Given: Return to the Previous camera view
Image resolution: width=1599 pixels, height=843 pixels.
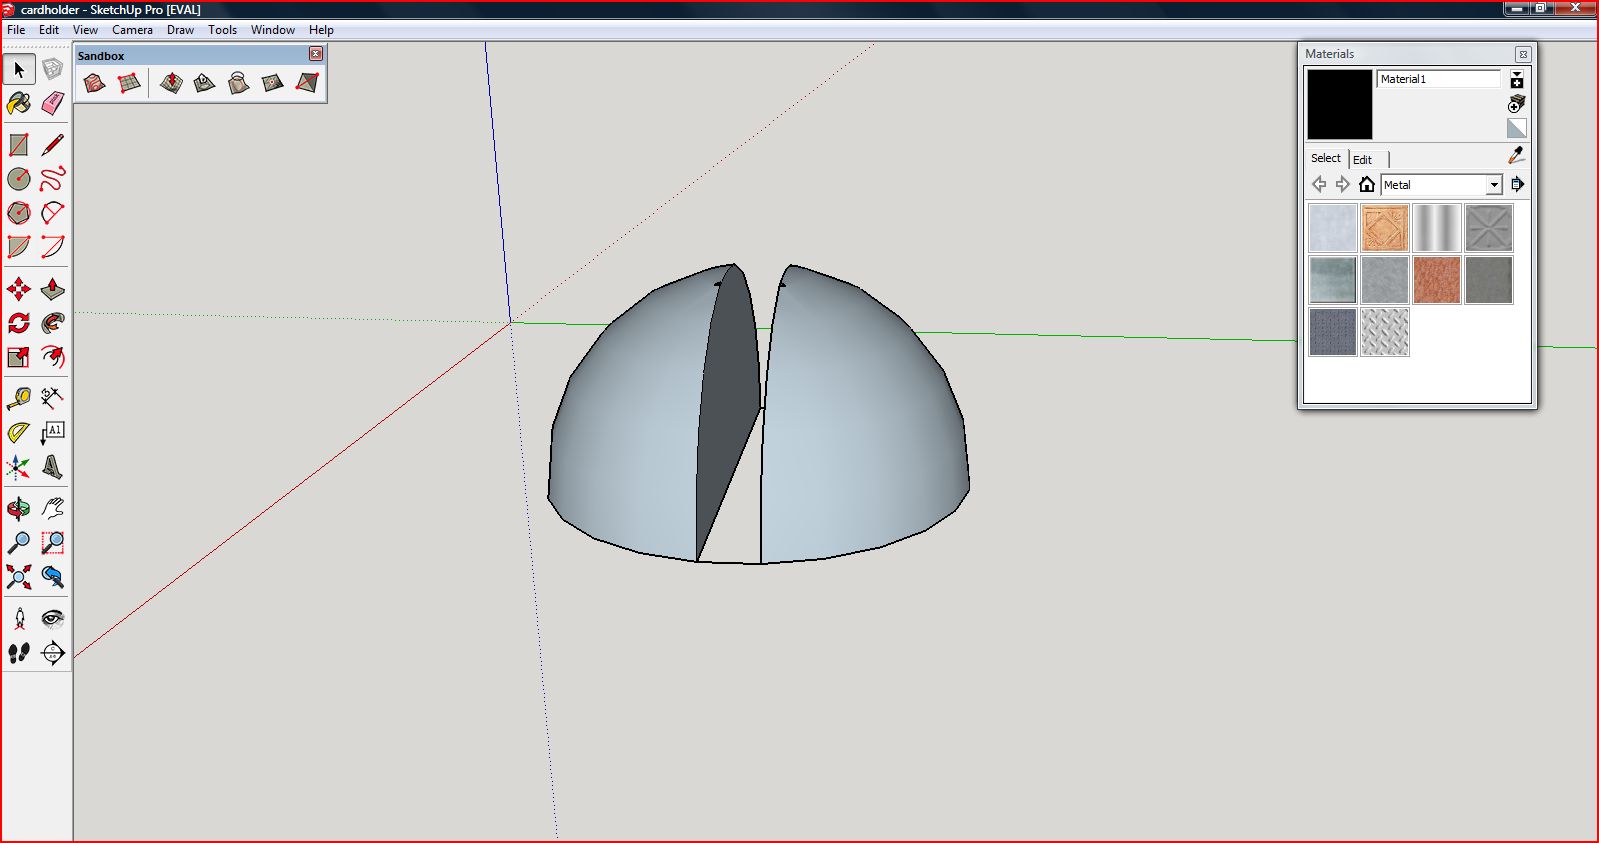Looking at the screenshot, I should pyautogui.click(x=53, y=577).
